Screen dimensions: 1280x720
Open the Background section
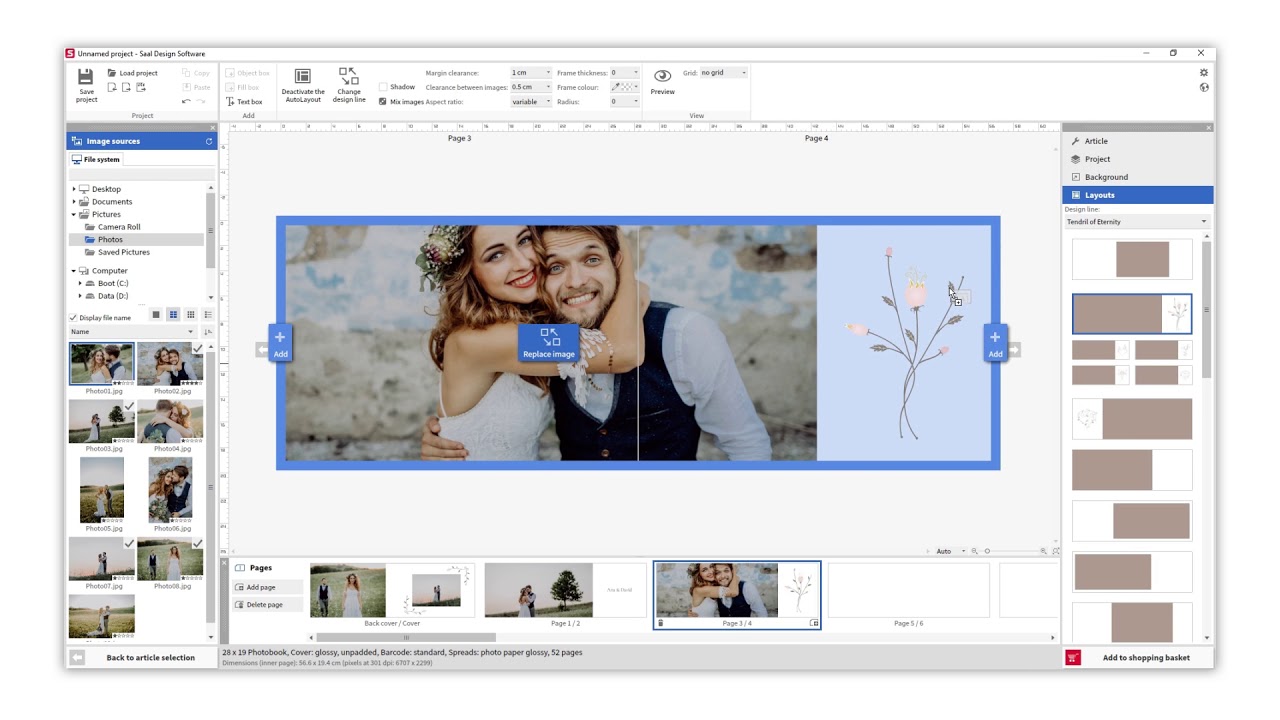[1137, 177]
